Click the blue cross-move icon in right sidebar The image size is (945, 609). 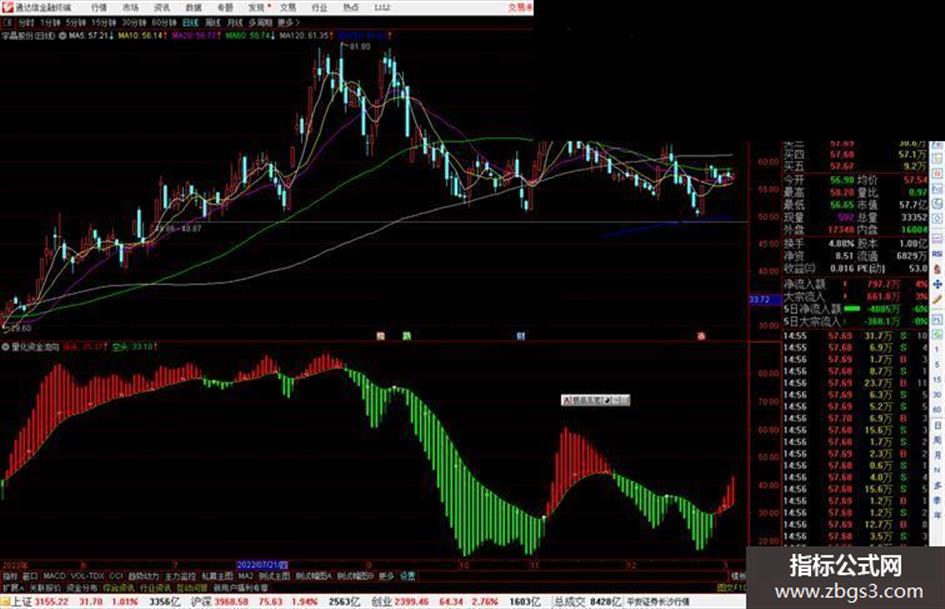click(x=937, y=284)
